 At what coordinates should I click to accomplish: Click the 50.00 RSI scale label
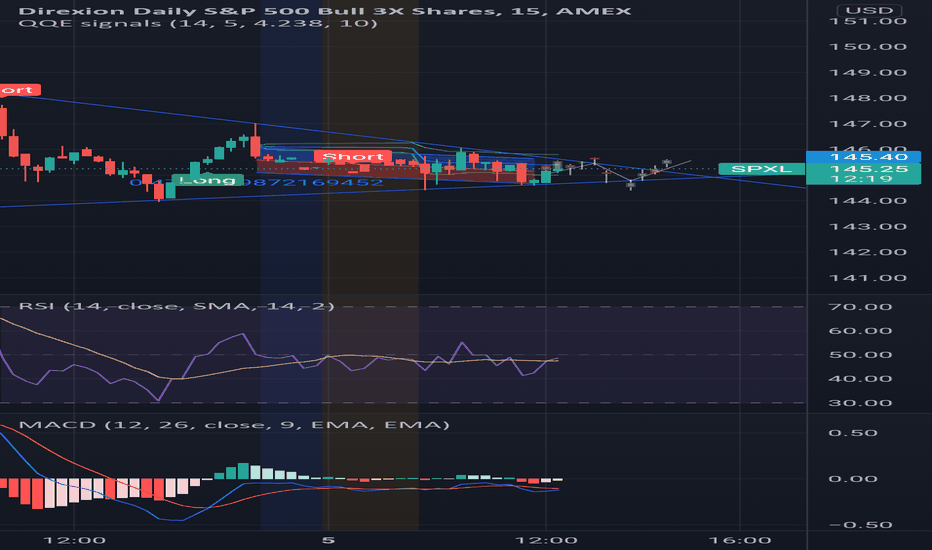pos(860,355)
